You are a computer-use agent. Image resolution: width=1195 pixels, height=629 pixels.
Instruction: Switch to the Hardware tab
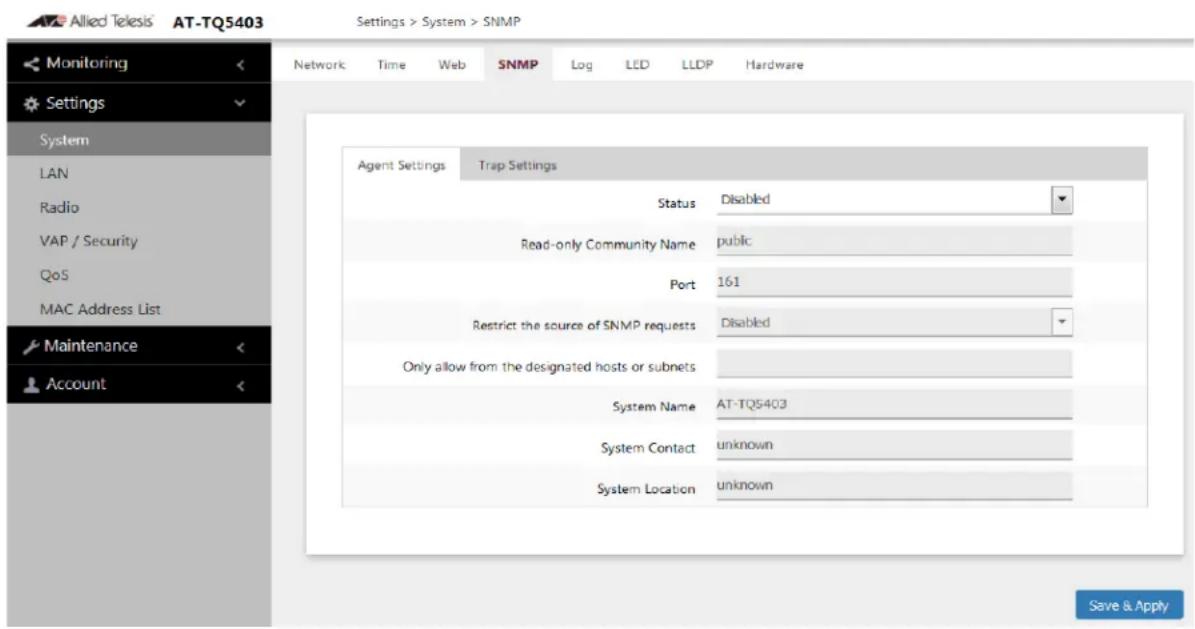774,65
